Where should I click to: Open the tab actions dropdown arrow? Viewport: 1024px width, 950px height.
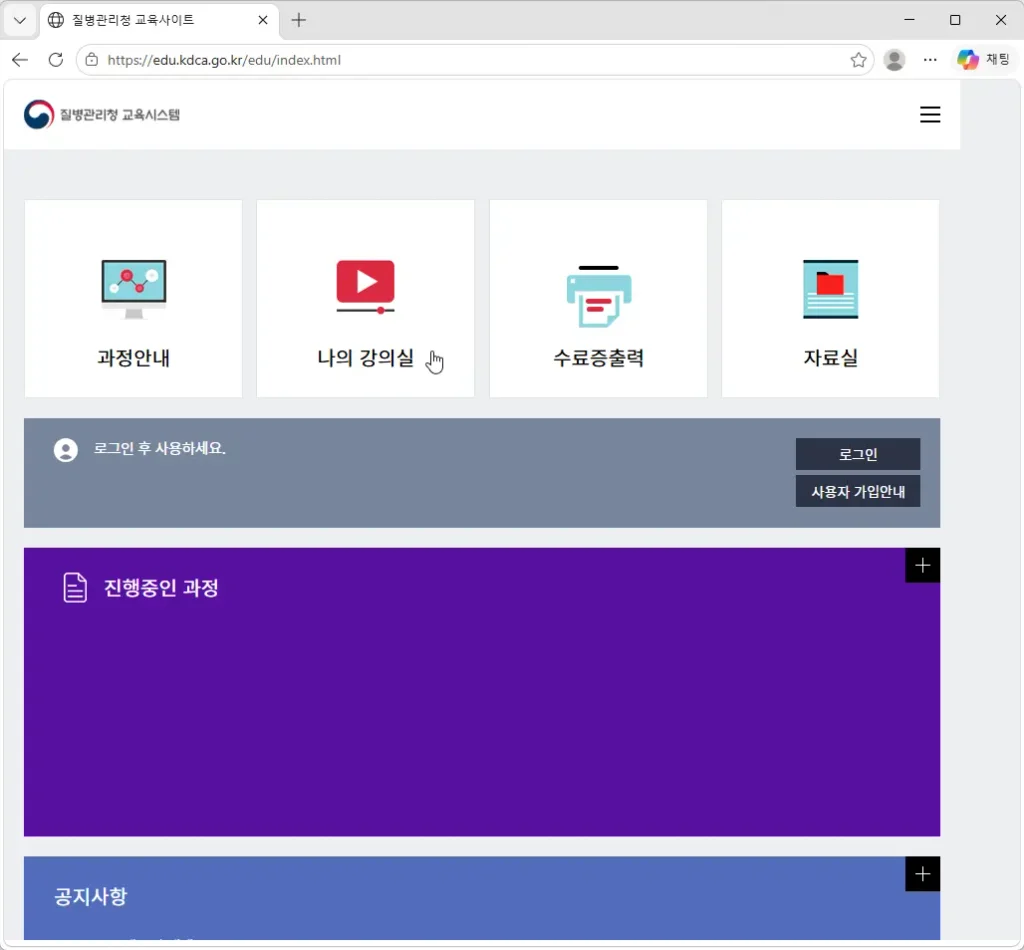(x=20, y=20)
